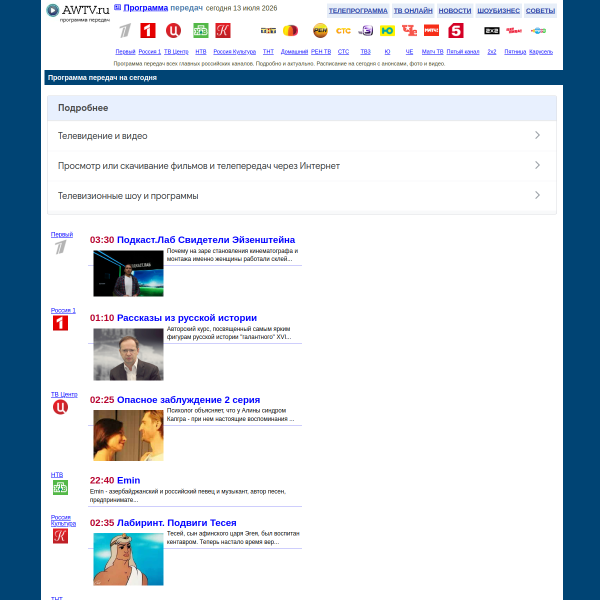600x600 pixels.
Task: Select the СТС orange logo
Action: point(343,31)
